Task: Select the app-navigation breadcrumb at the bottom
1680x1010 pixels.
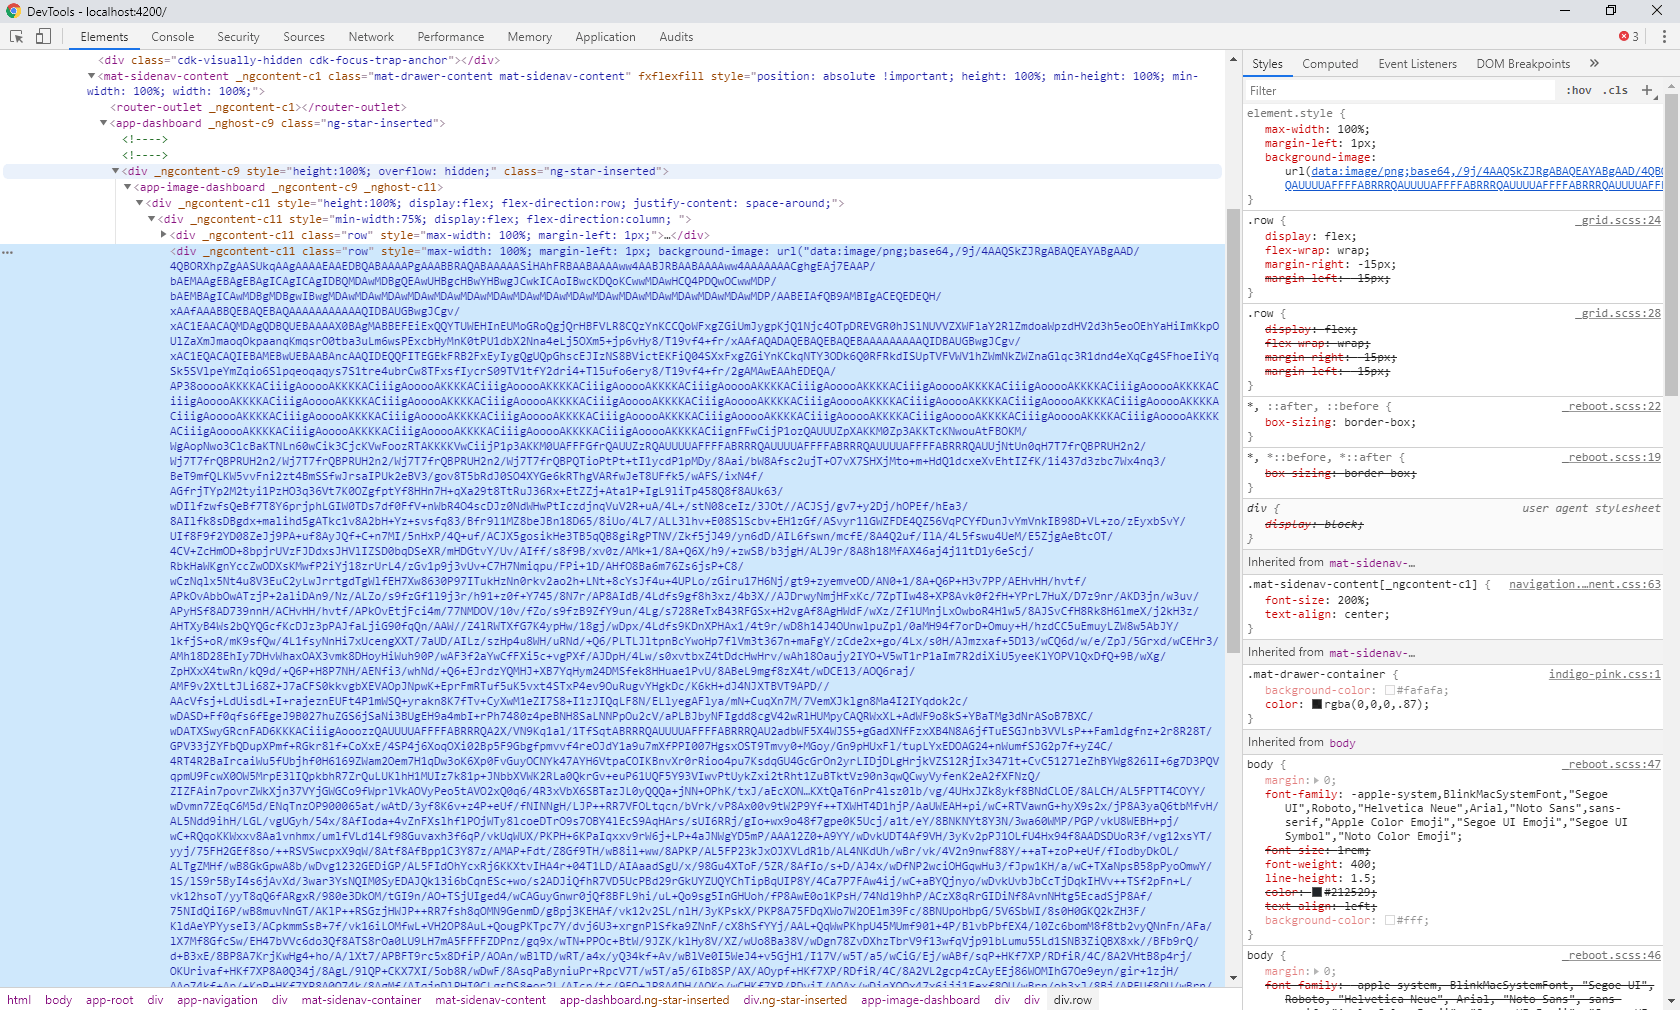Action: (217, 1000)
